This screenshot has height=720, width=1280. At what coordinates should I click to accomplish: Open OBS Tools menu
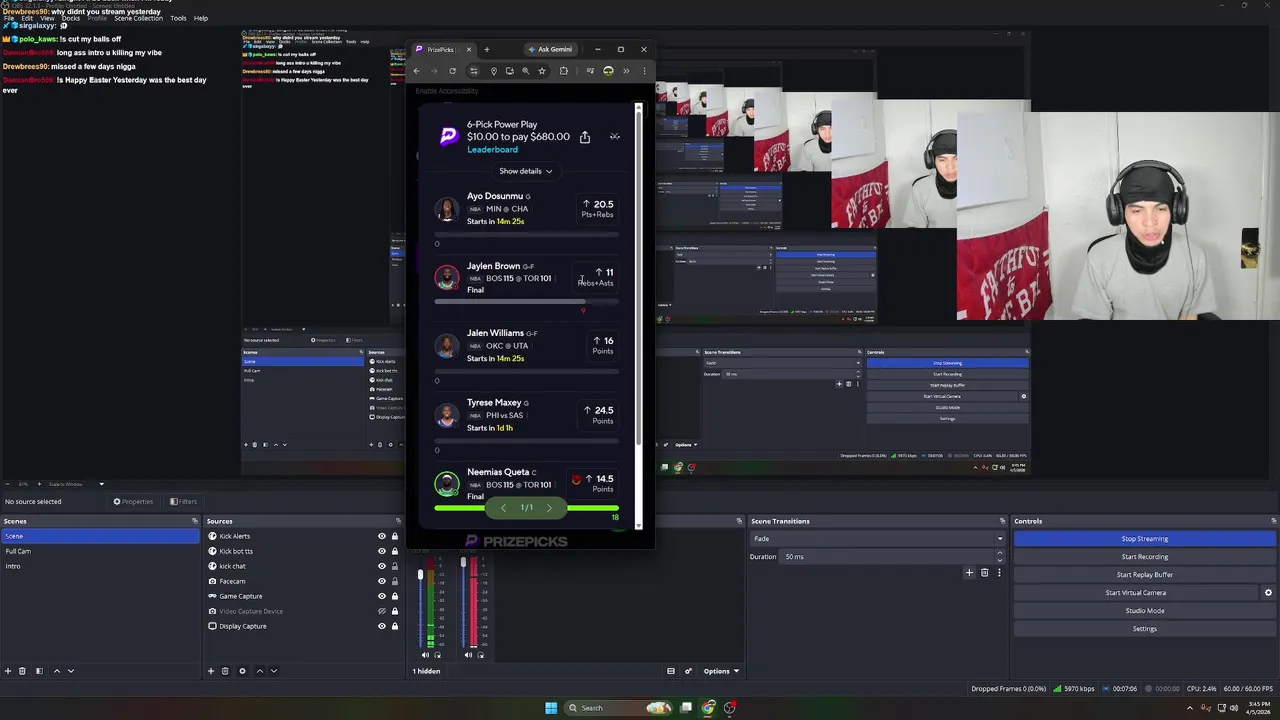coord(178,18)
